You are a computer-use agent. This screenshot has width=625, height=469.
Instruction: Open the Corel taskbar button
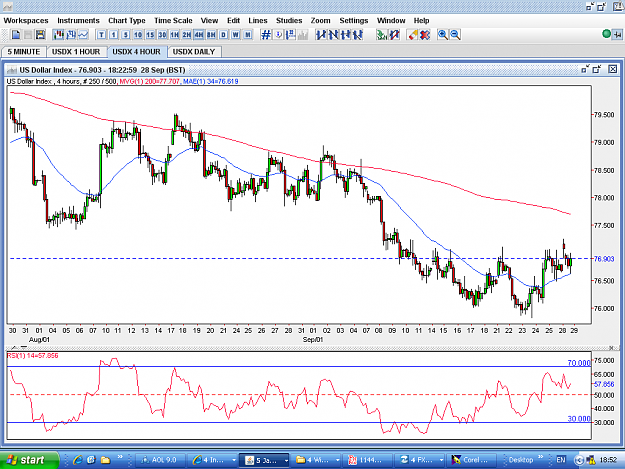point(472,460)
